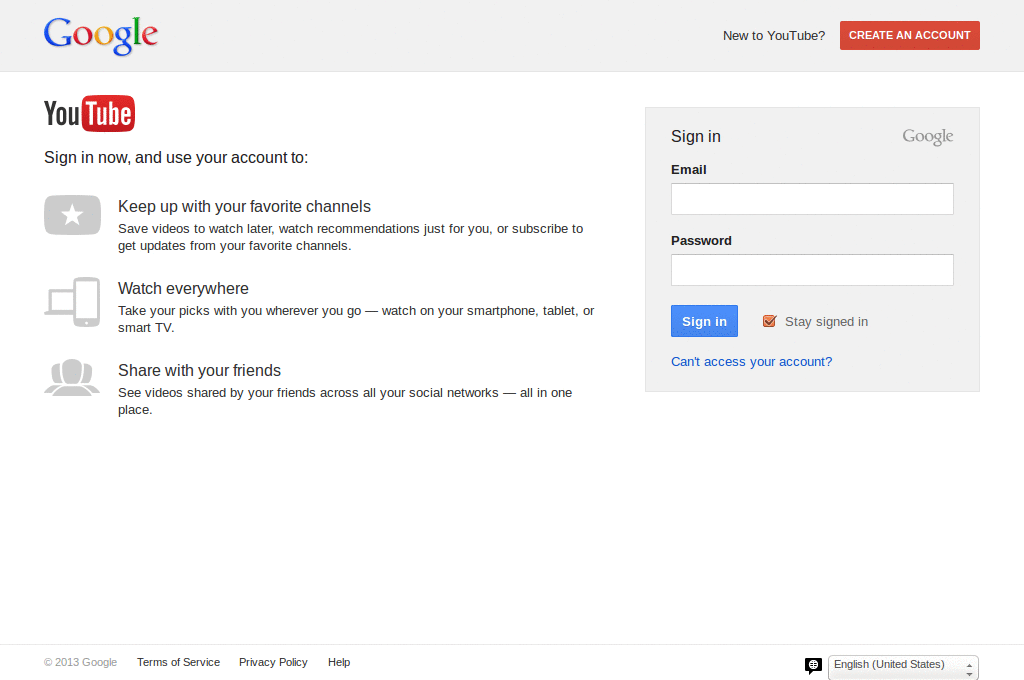Viewport: 1024px width, 680px height.
Task: Click the New to YouTube? text
Action: [x=774, y=36]
